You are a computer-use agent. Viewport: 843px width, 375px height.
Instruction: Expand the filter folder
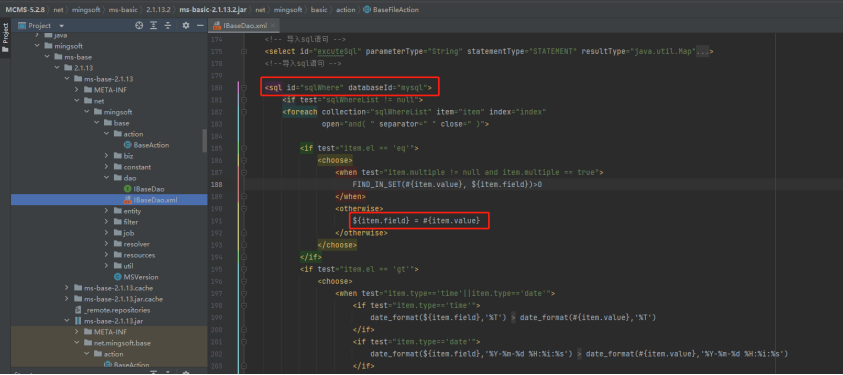click(106, 222)
